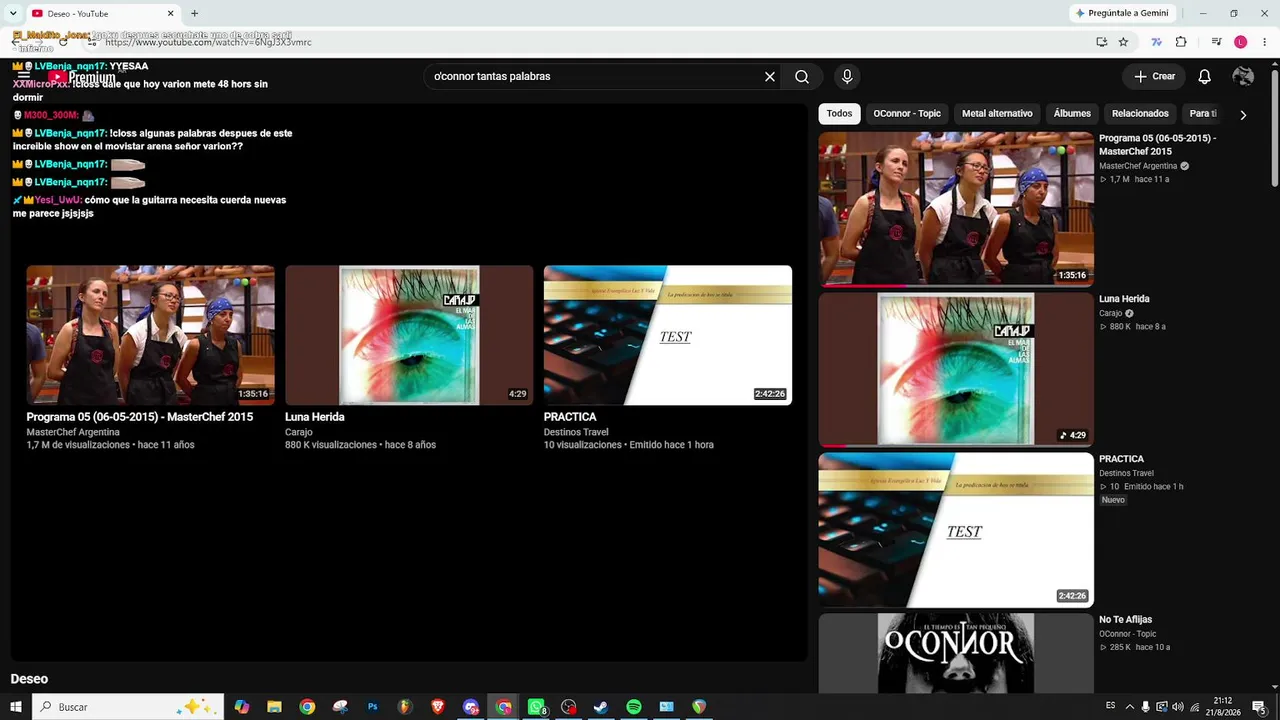Select the Relacionados filter chip
The image size is (1280, 720).
[1140, 114]
